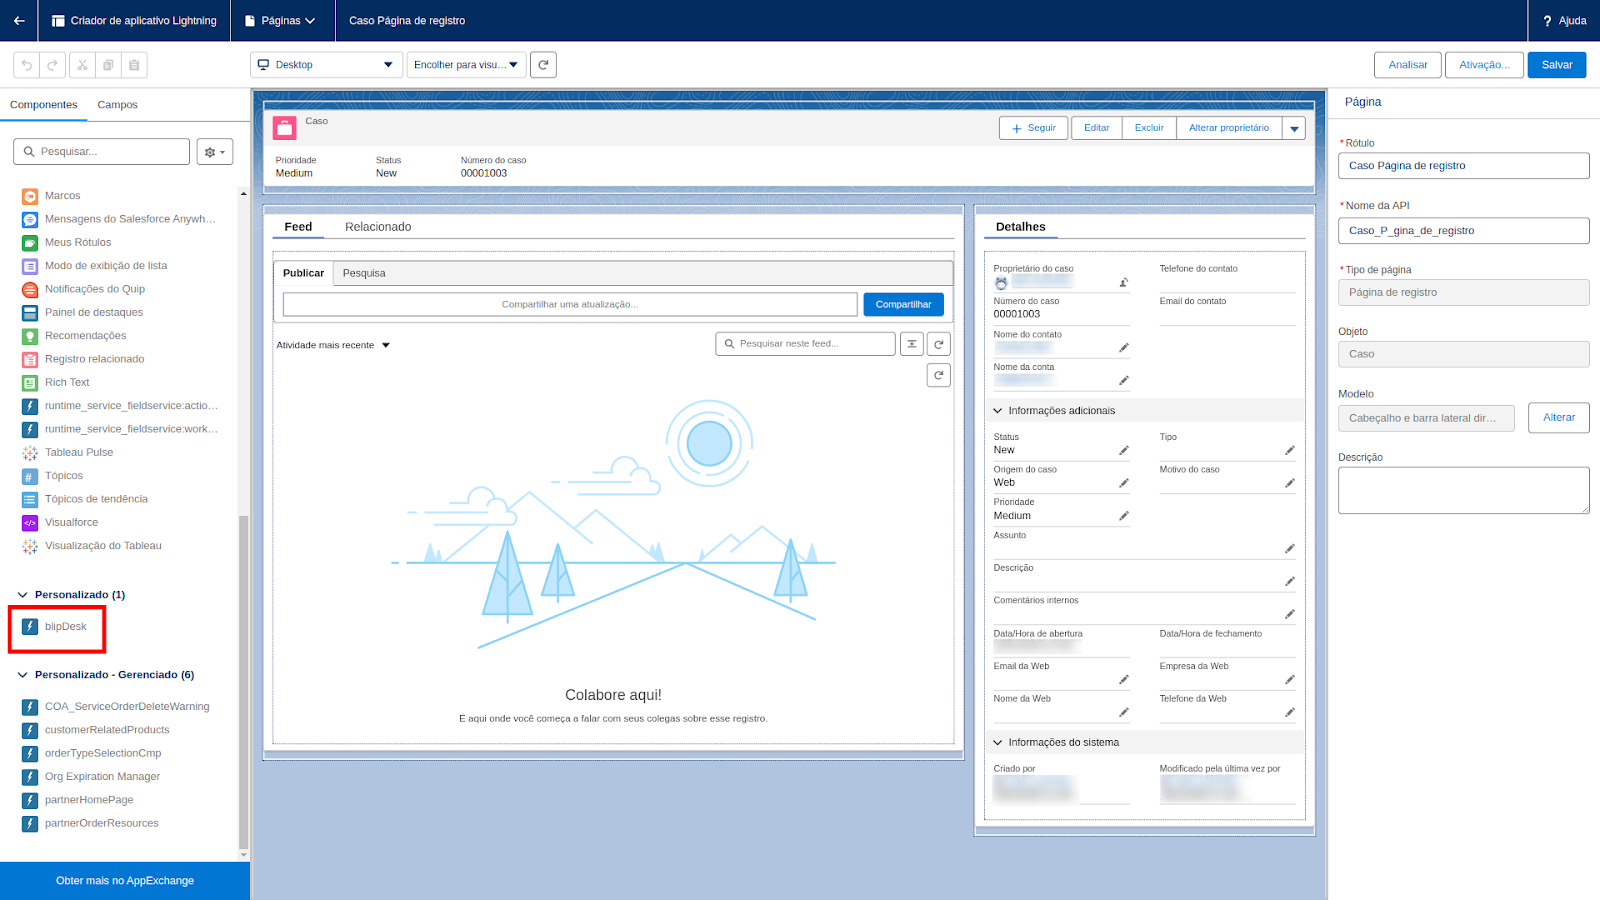This screenshot has height=900, width=1600.
Task: Click the undo icon in toolbar
Action: point(27,65)
